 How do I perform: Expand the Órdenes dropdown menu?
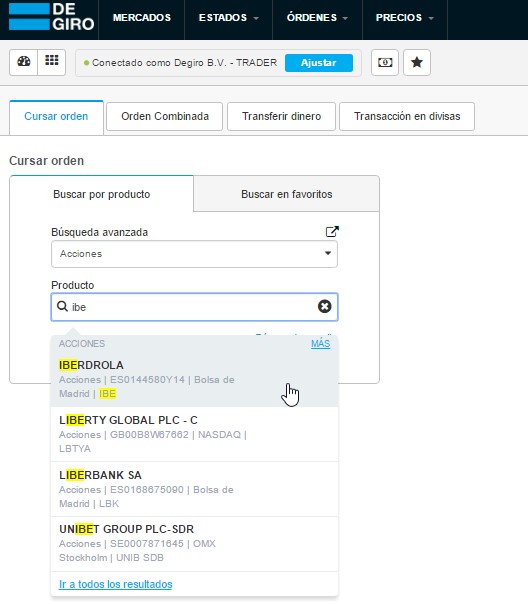317,18
